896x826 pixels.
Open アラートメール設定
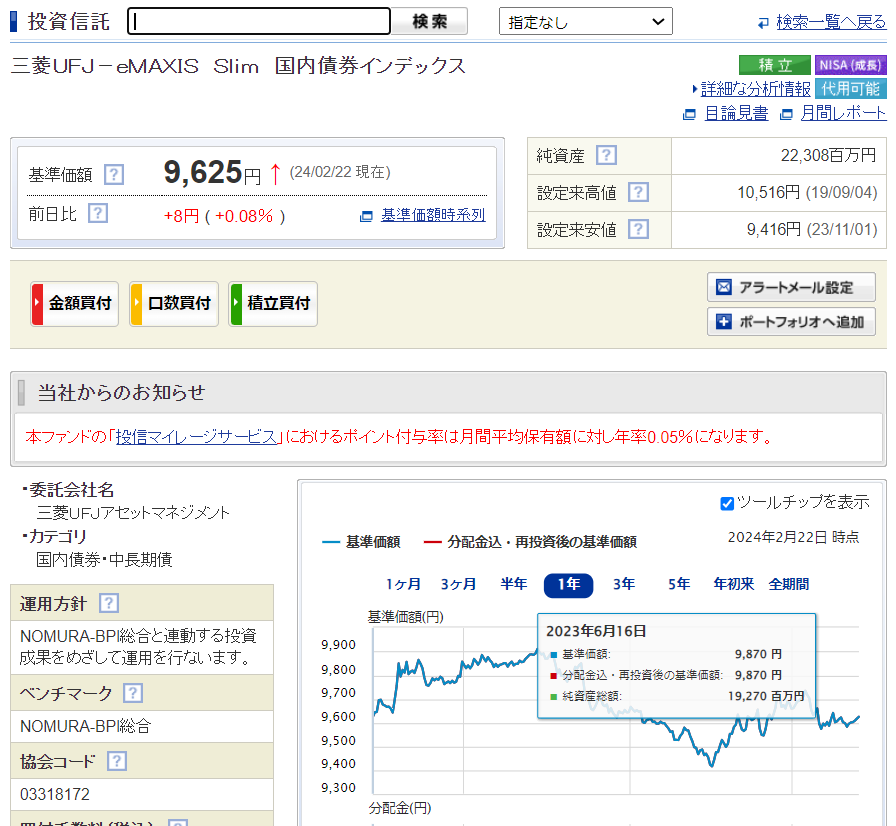point(791,287)
